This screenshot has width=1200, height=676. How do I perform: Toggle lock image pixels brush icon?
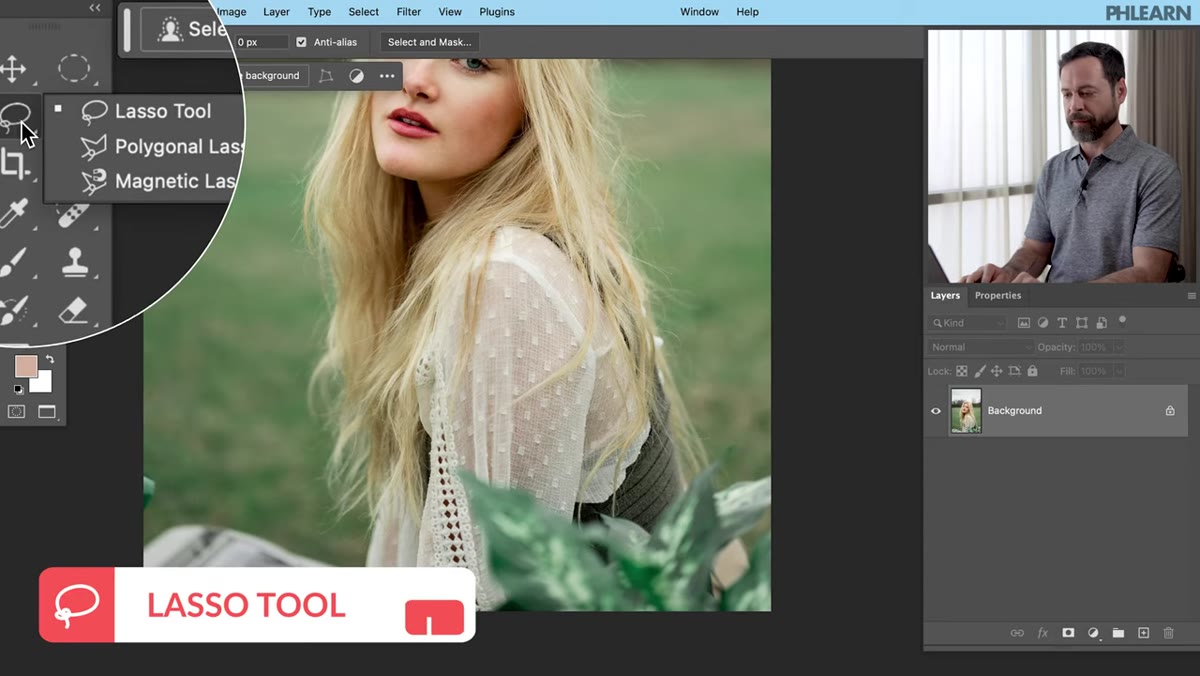pos(979,371)
